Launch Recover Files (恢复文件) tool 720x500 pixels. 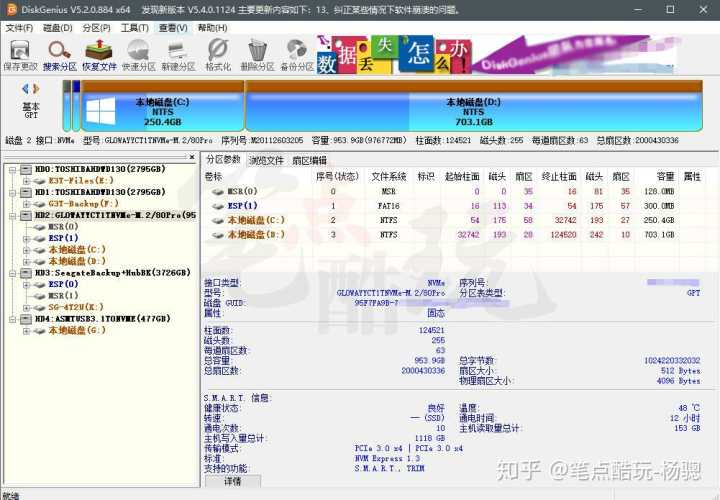point(99,55)
